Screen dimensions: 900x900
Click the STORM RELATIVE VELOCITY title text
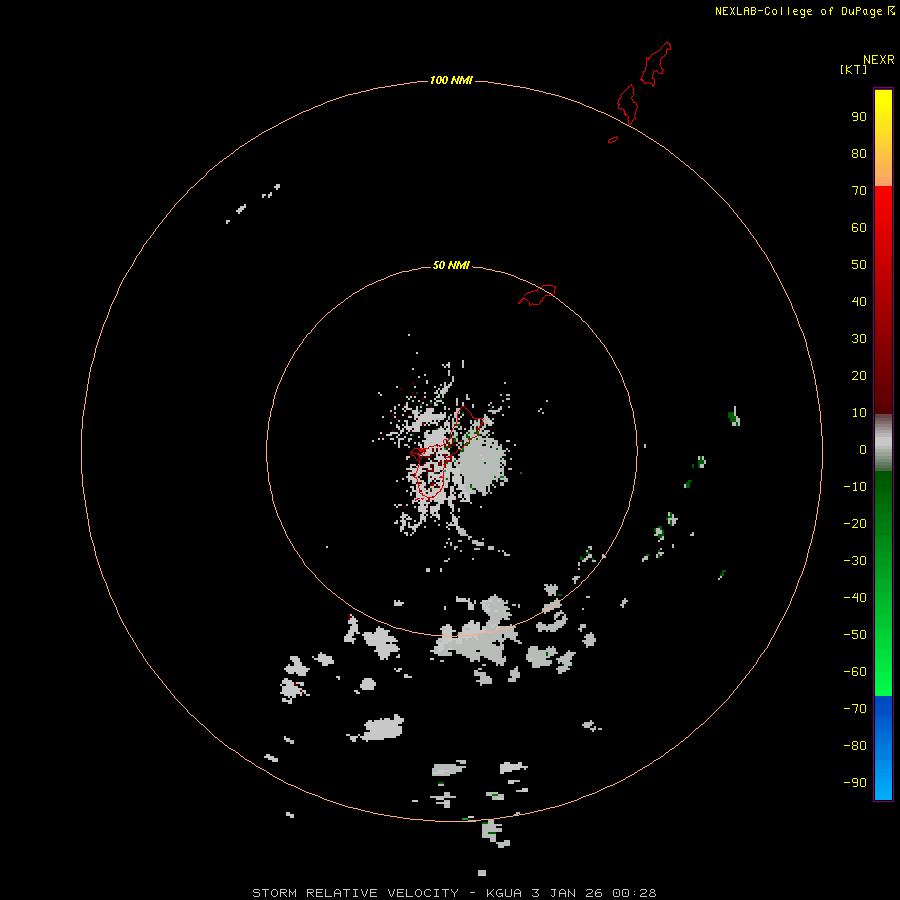355,893
